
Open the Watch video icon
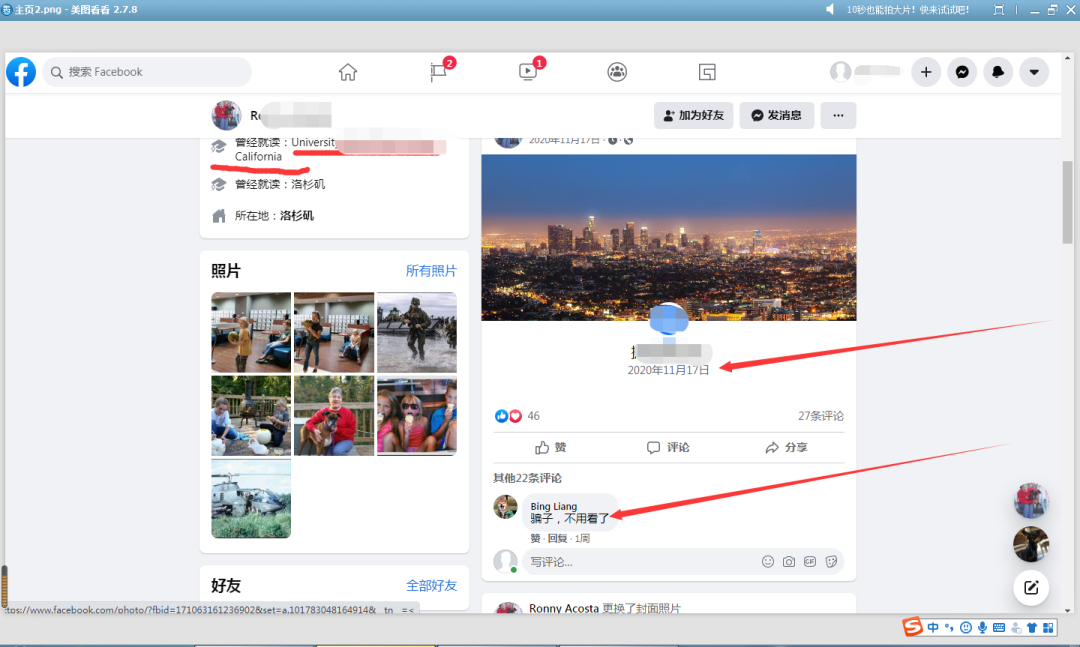(528, 72)
